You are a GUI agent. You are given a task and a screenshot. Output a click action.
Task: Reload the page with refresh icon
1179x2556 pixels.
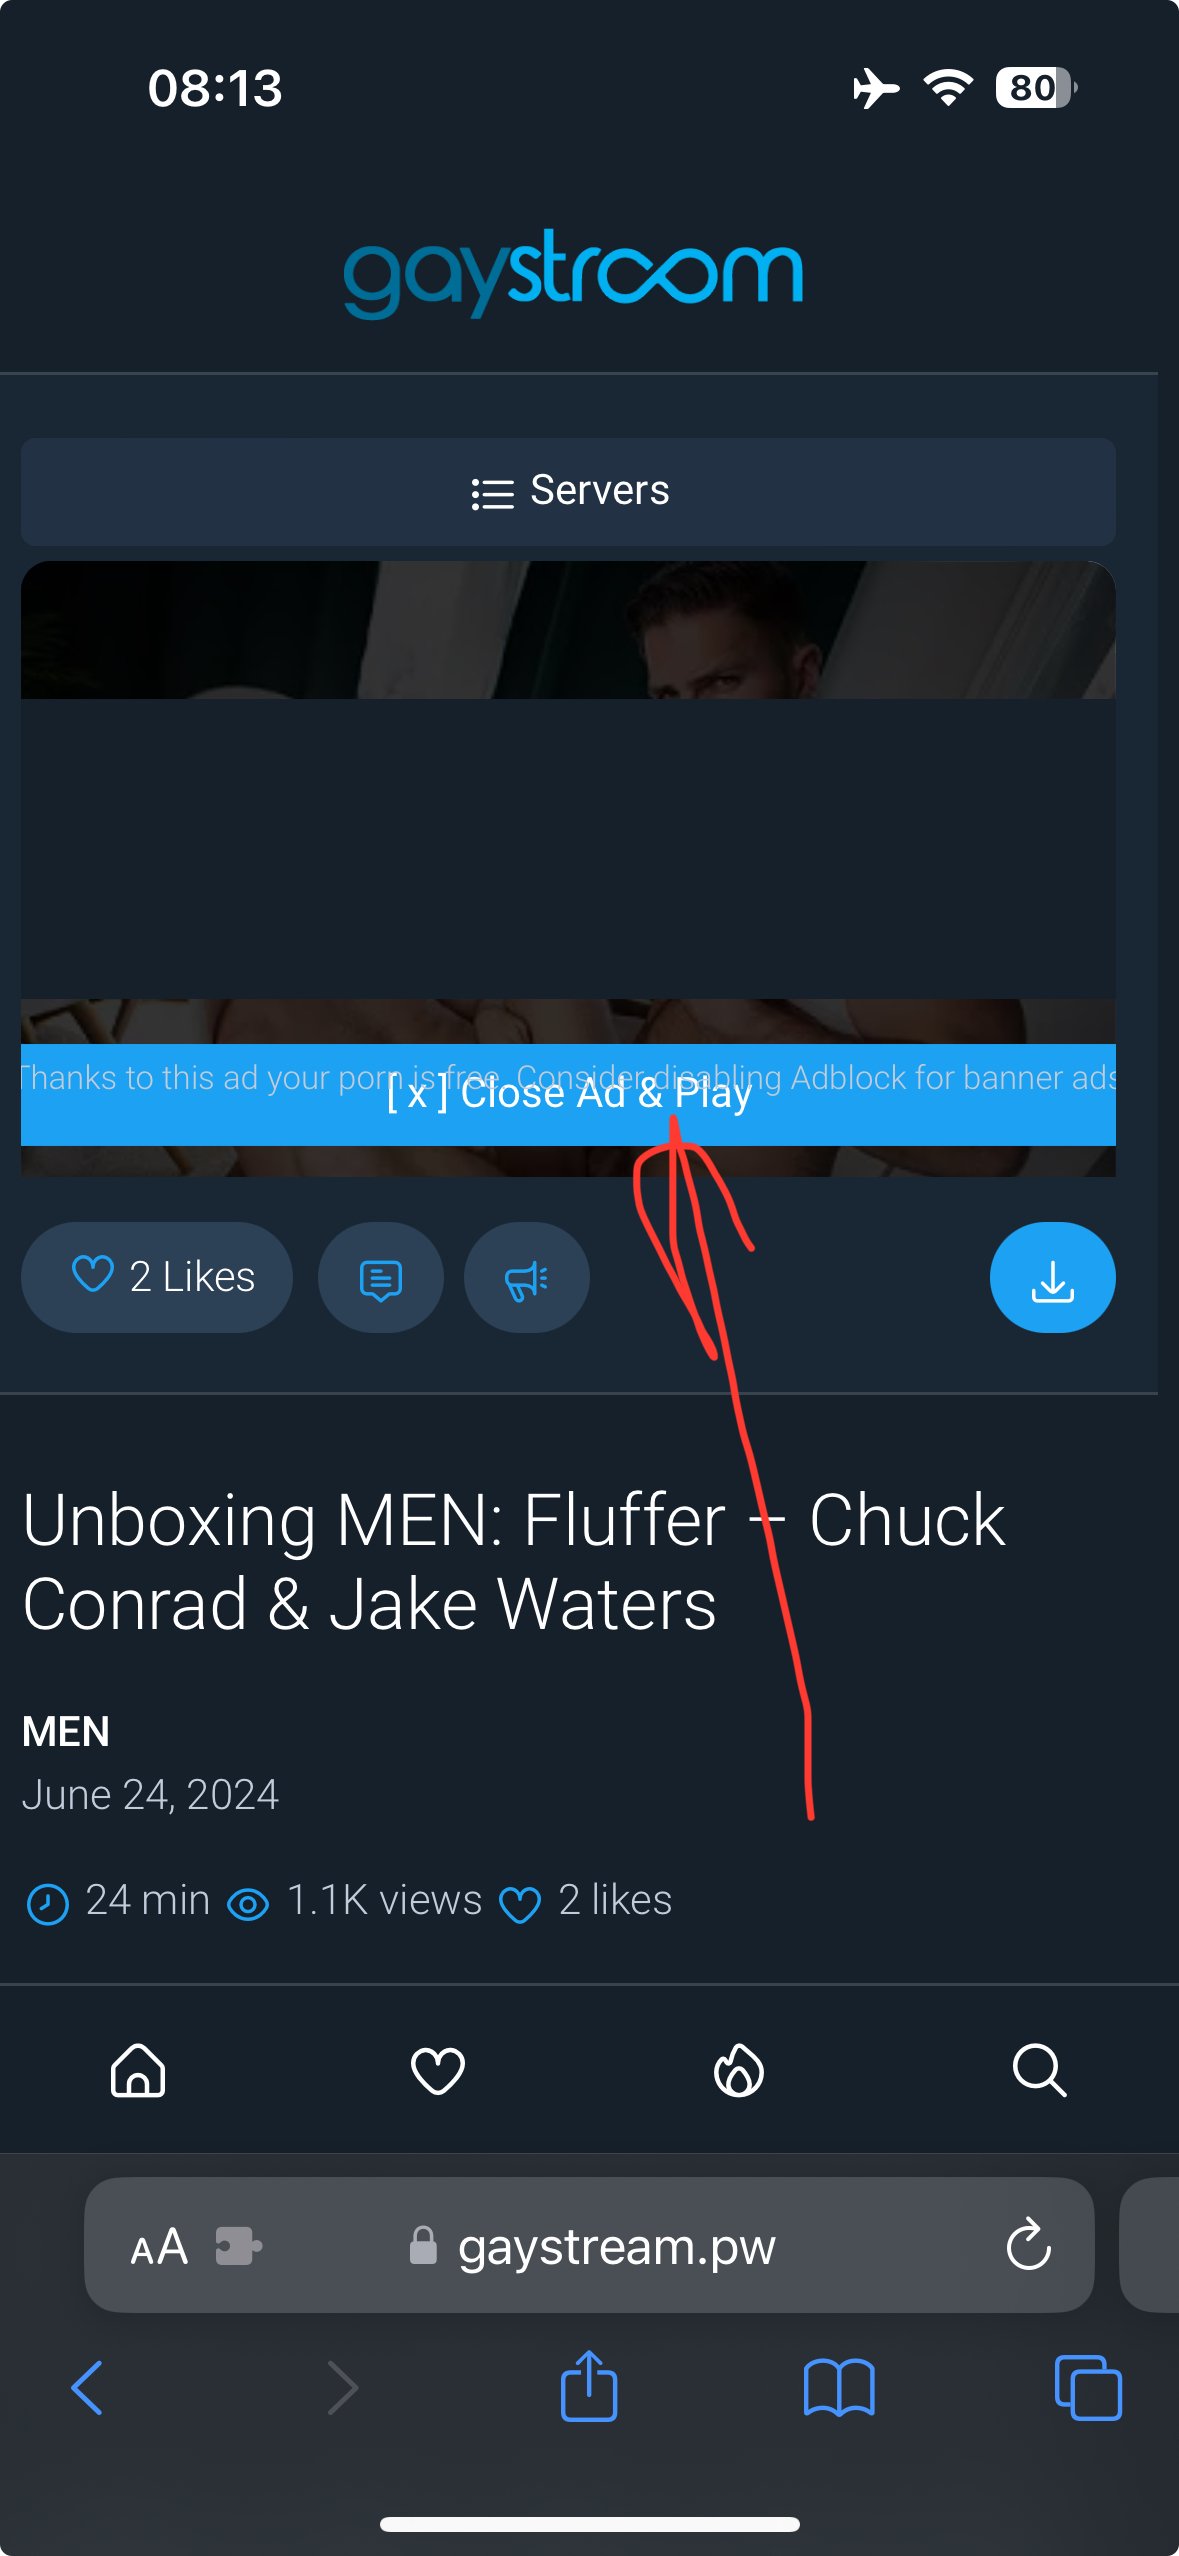pyautogui.click(x=1028, y=2245)
